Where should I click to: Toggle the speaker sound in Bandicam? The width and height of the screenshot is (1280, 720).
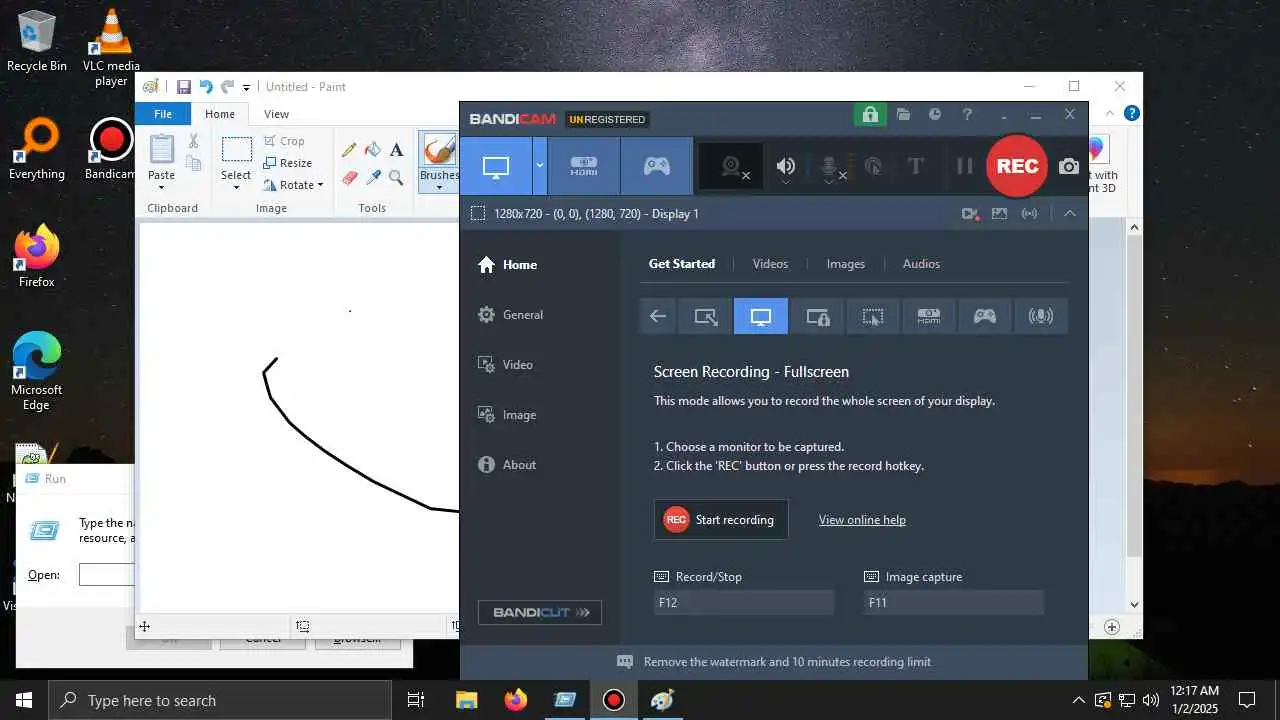coord(787,167)
